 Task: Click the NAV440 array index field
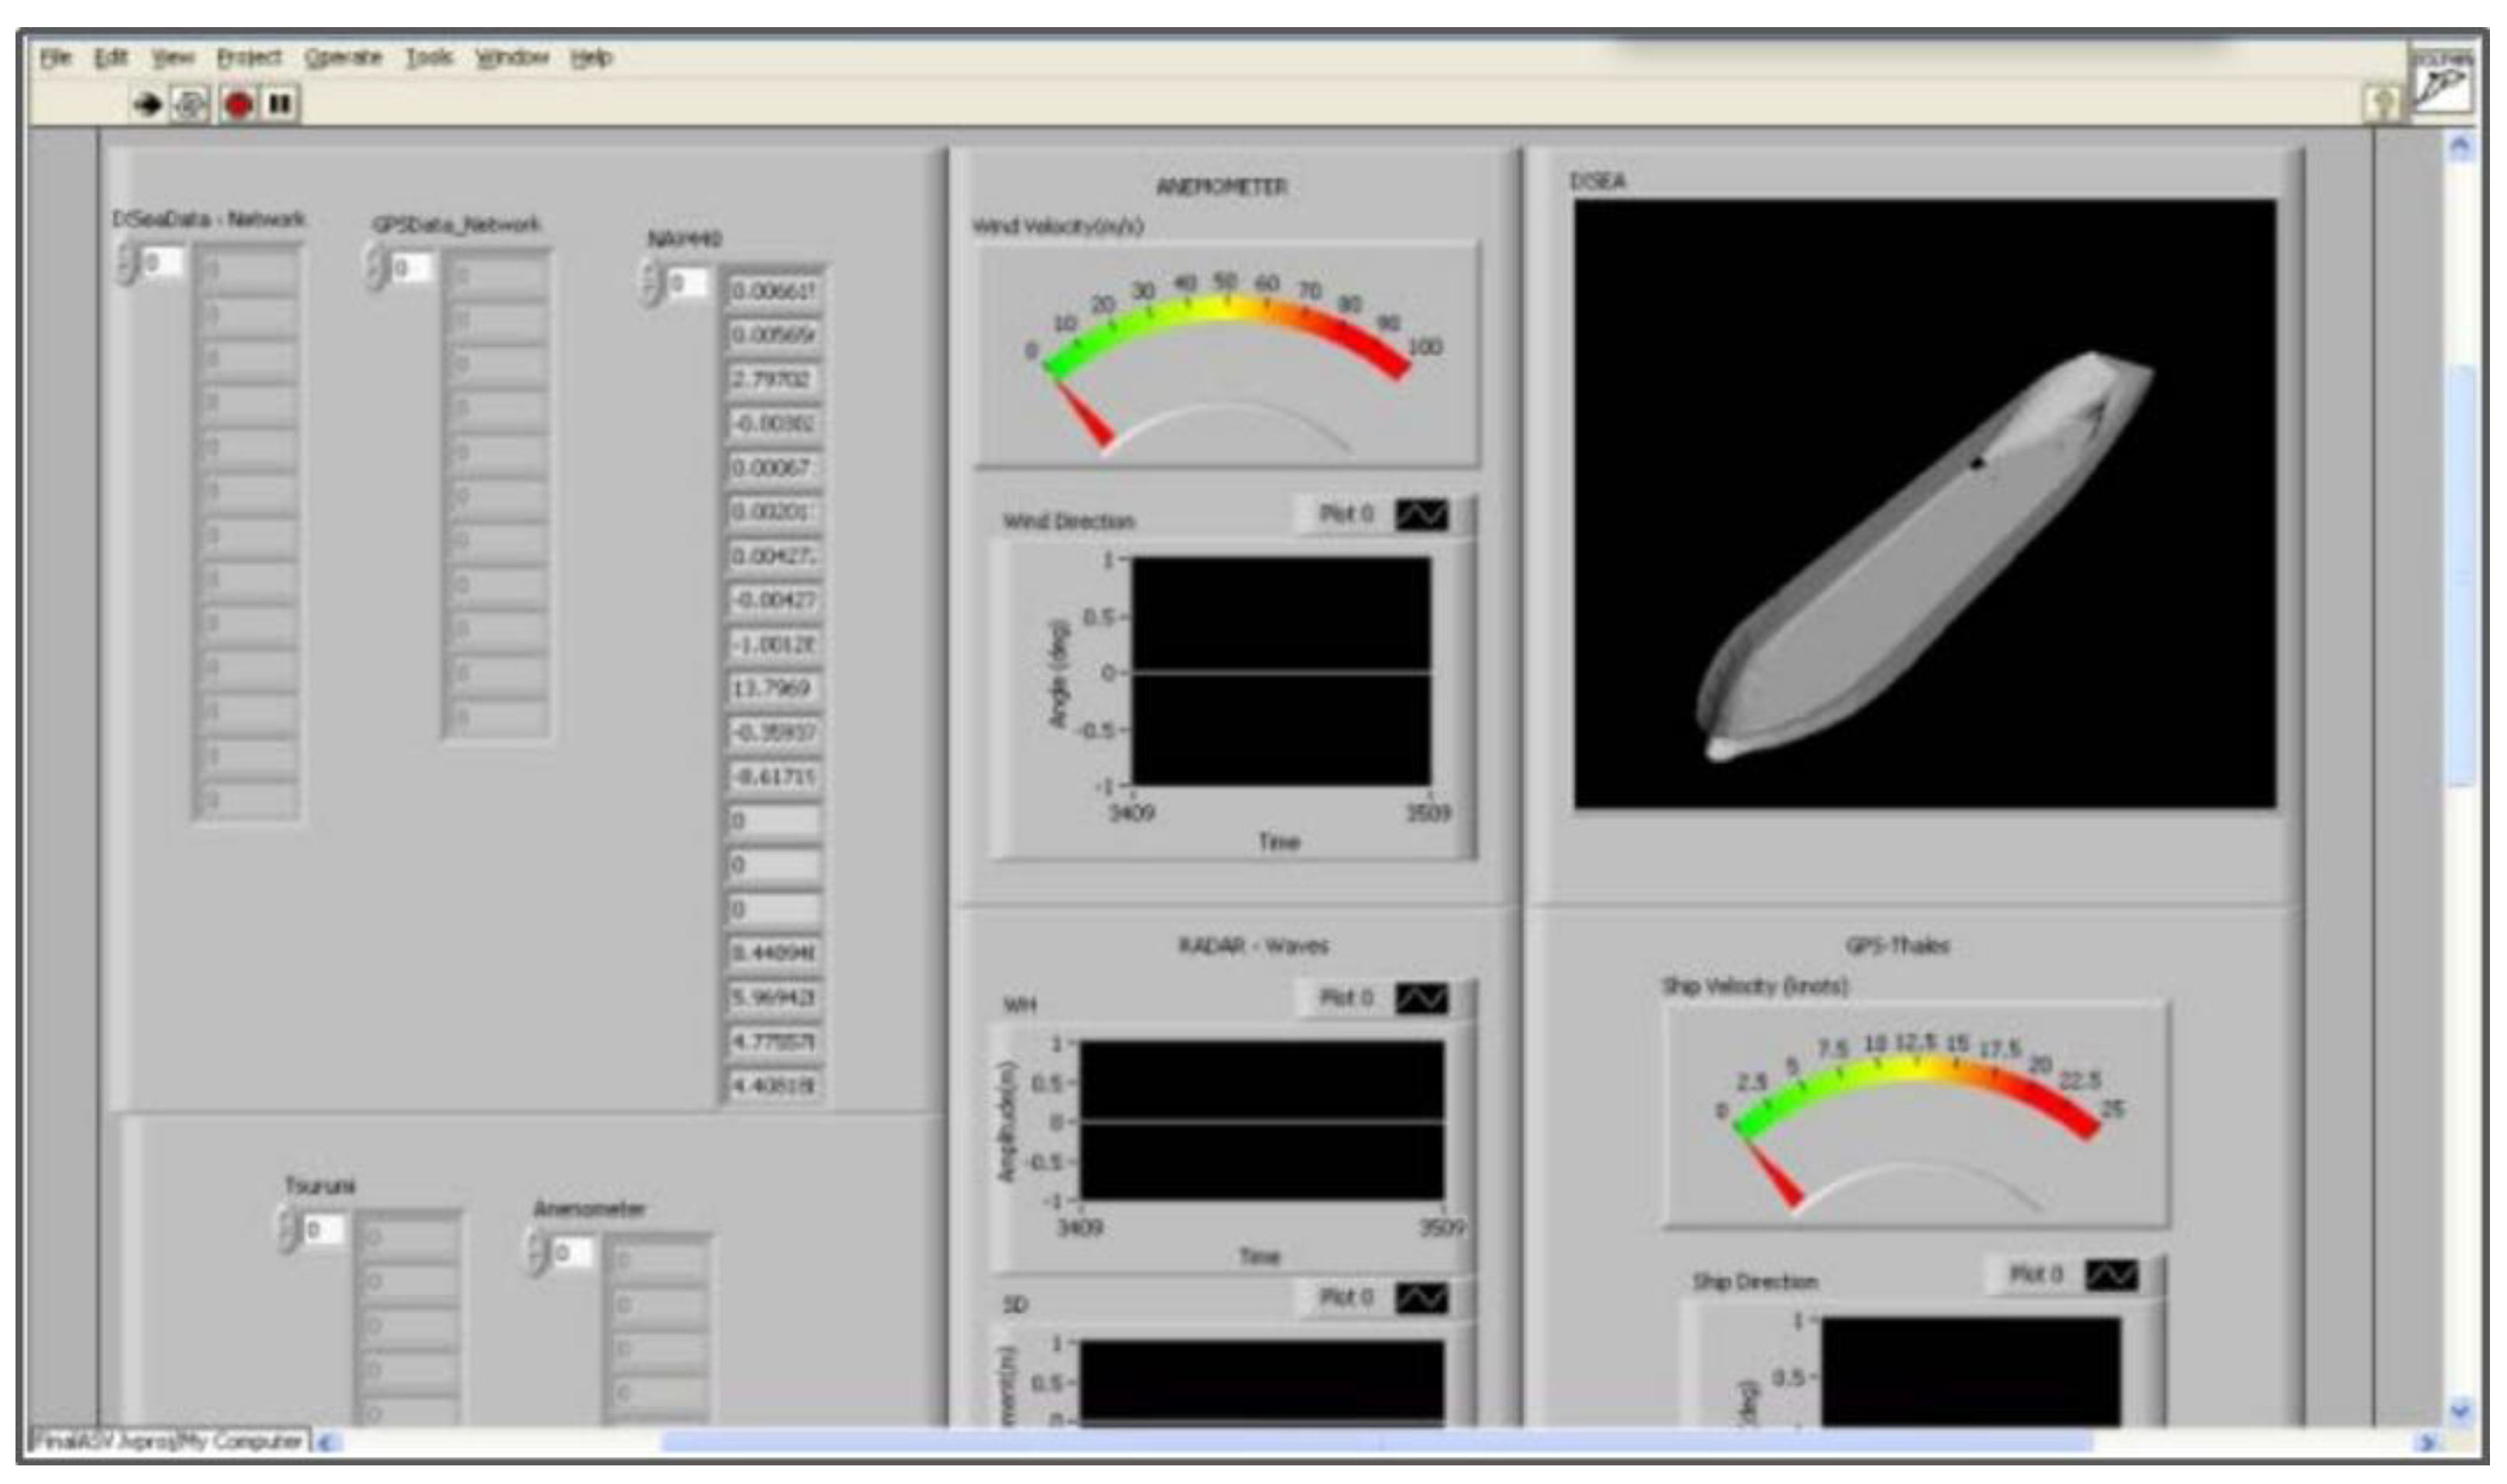[687, 283]
